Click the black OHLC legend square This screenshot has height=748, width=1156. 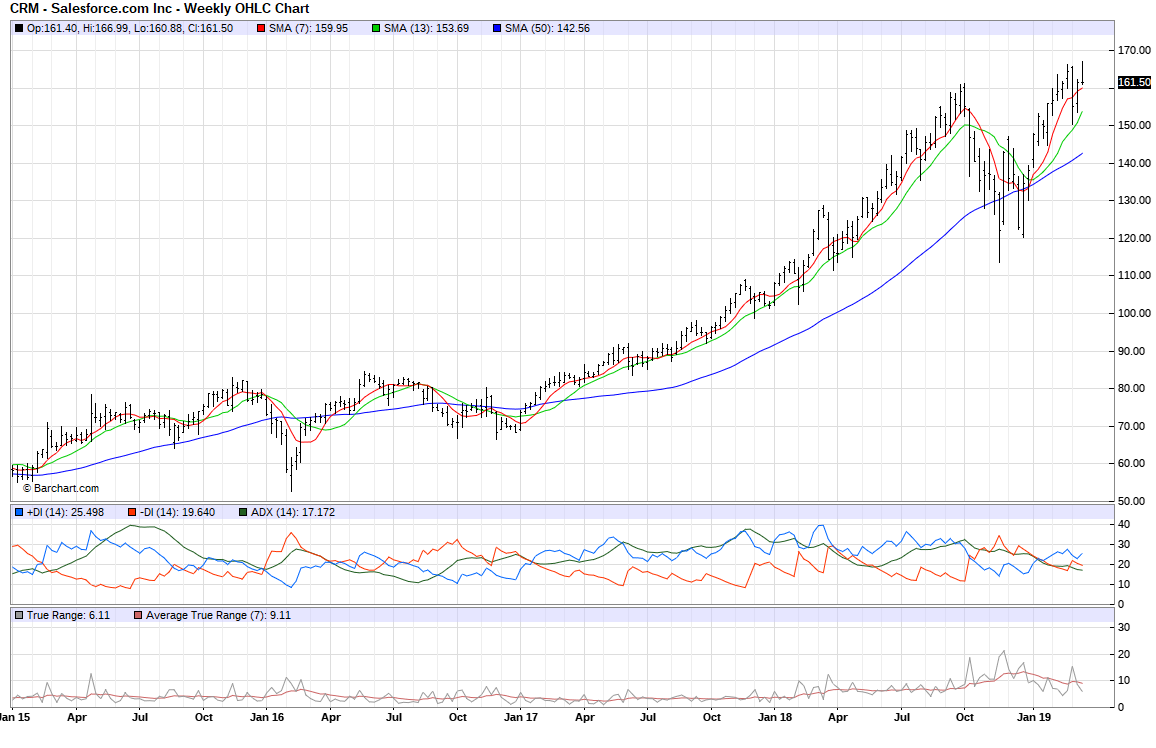coord(19,28)
